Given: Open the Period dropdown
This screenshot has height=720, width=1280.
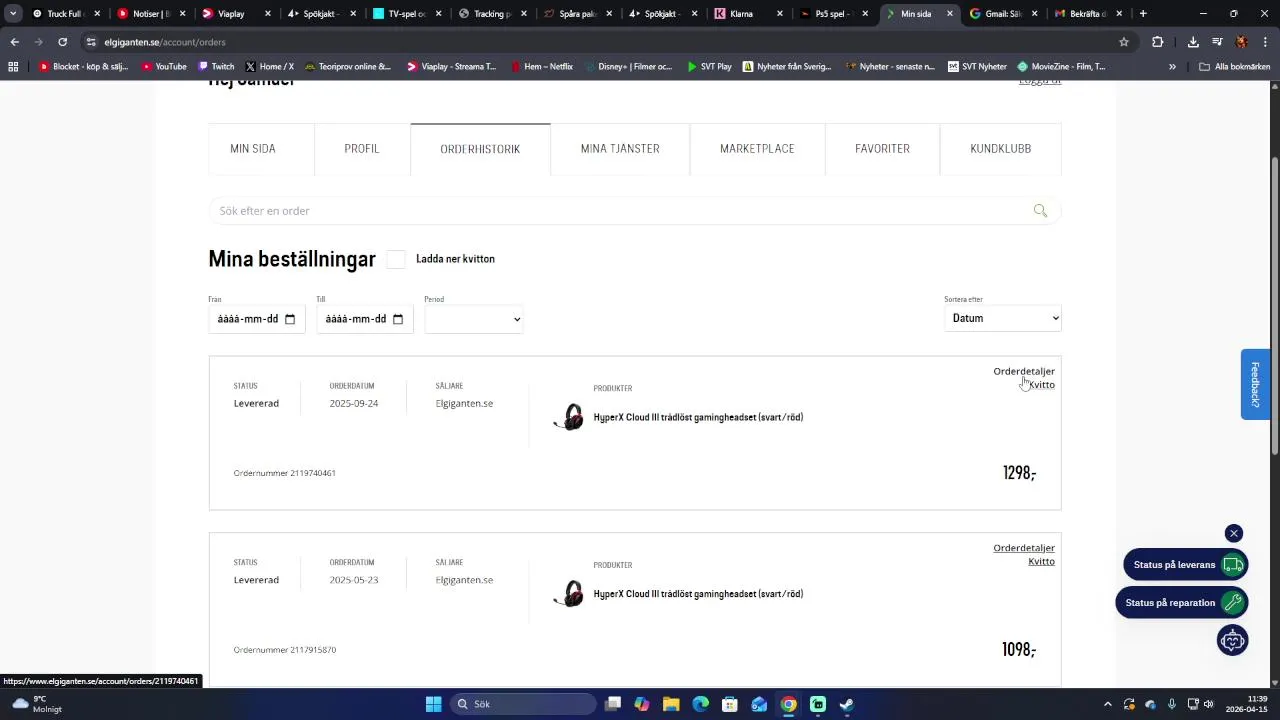Looking at the screenshot, I should pos(473,319).
